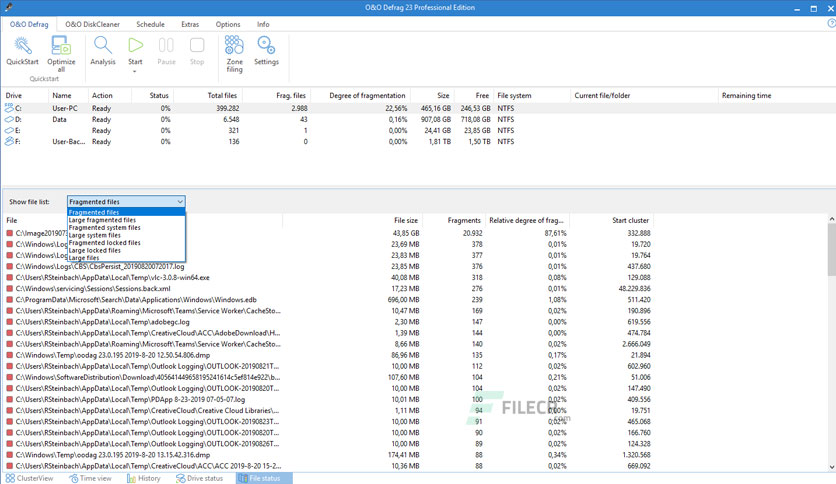Click red icon of SoftwareDistribution Download row
This screenshot has height=484, width=836.
tap(10, 377)
